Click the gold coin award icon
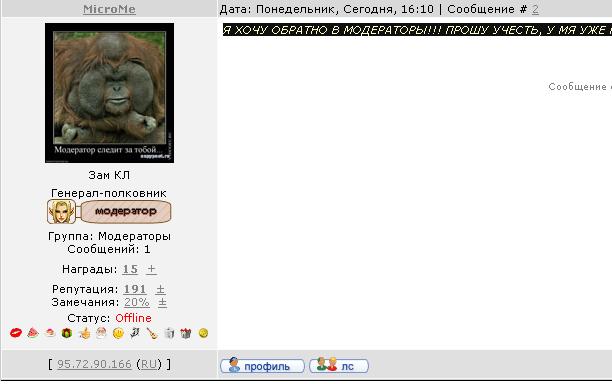The height and width of the screenshot is (384, 612). point(203,333)
